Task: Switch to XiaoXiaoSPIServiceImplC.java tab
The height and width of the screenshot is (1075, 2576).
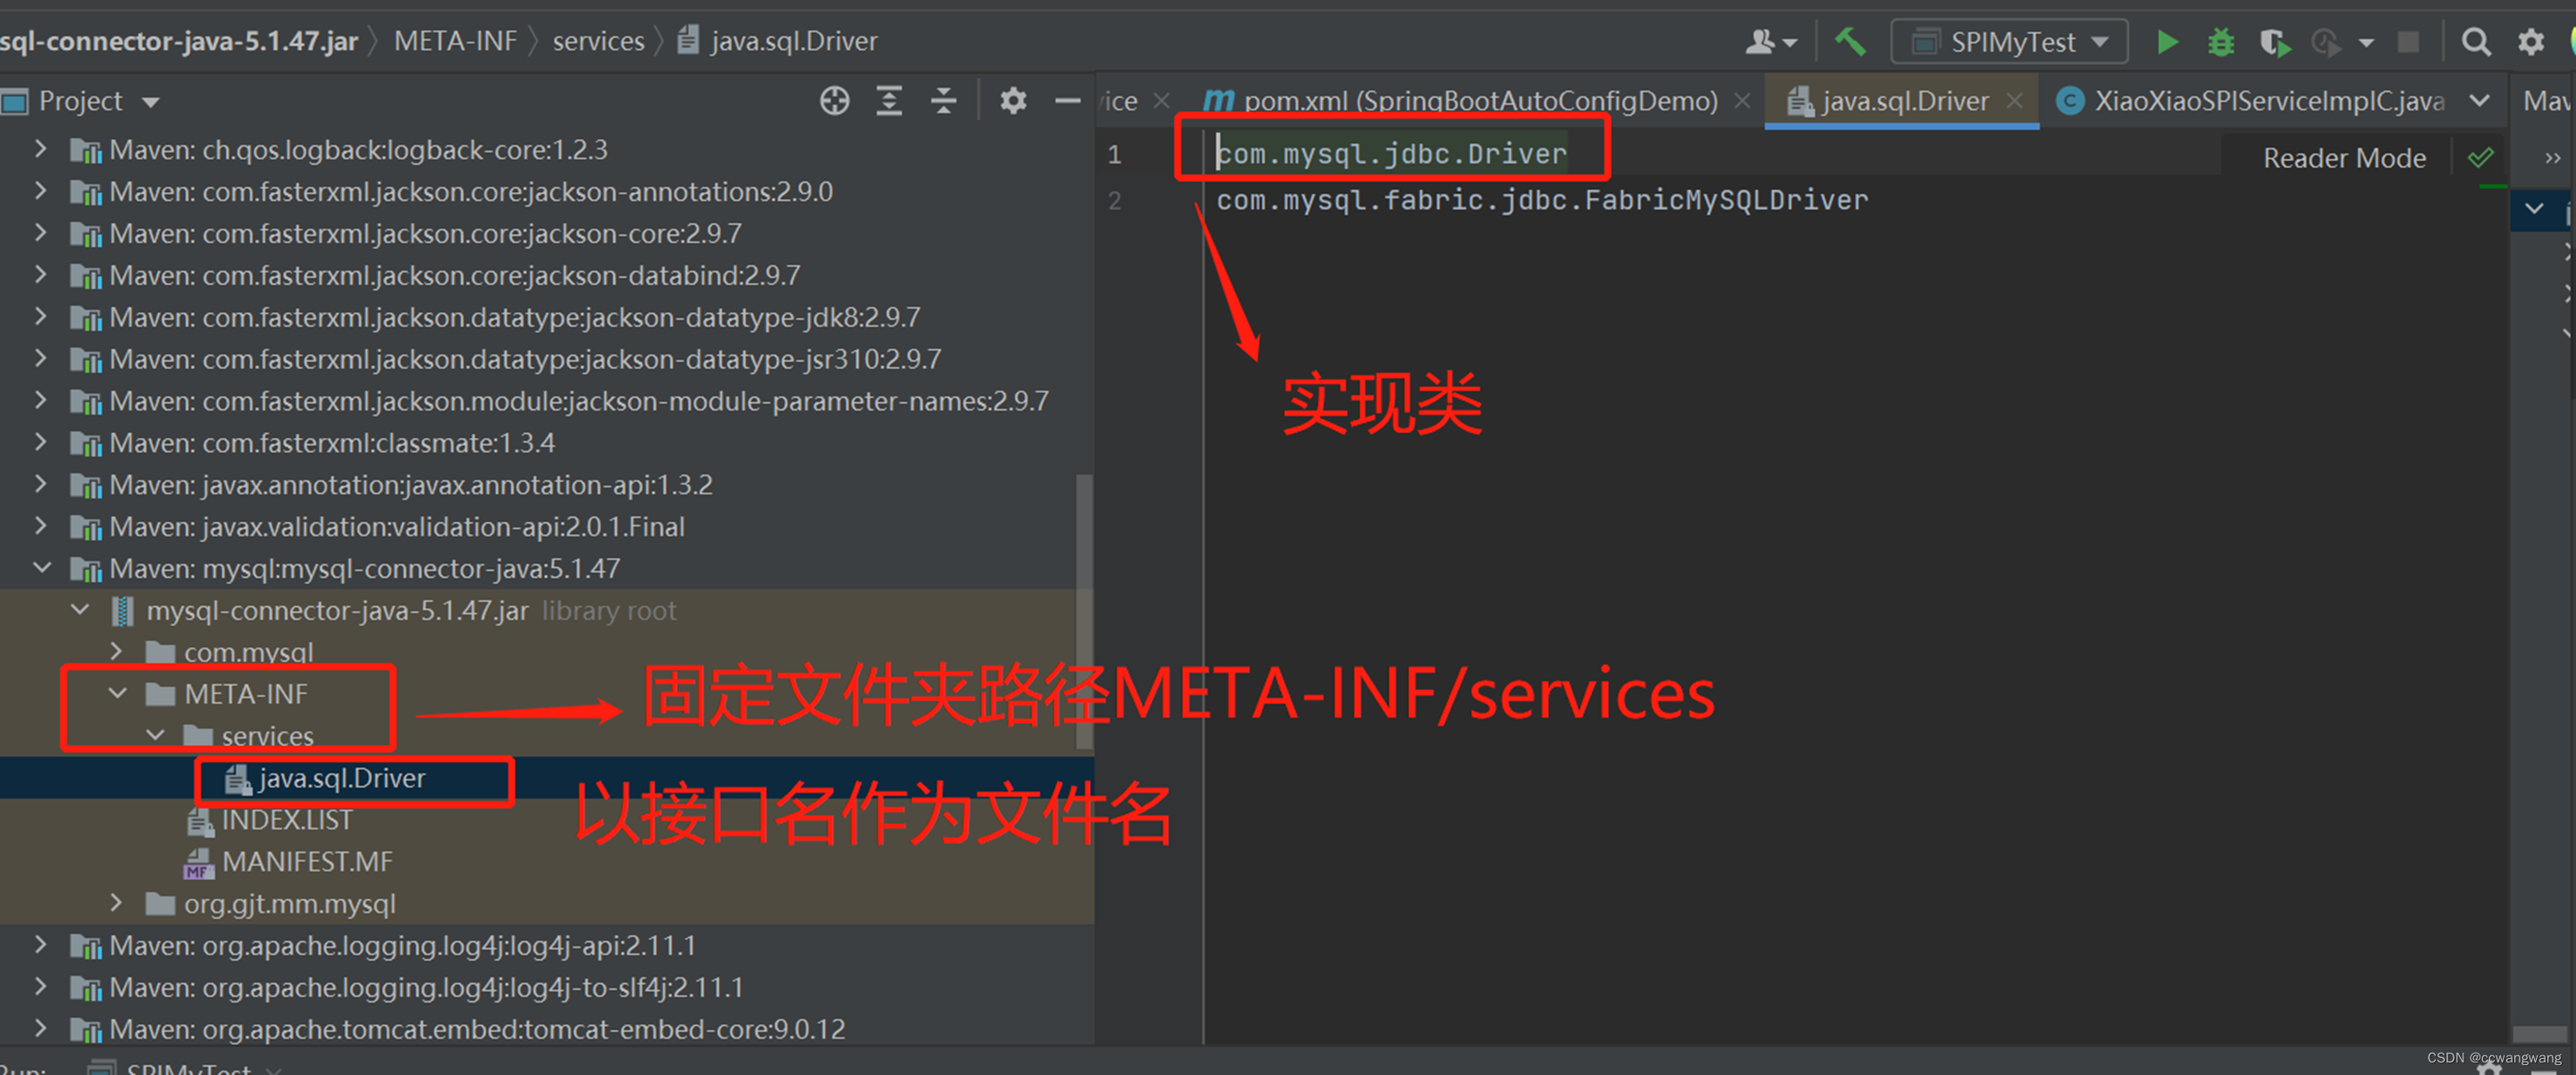Action: (2268, 101)
